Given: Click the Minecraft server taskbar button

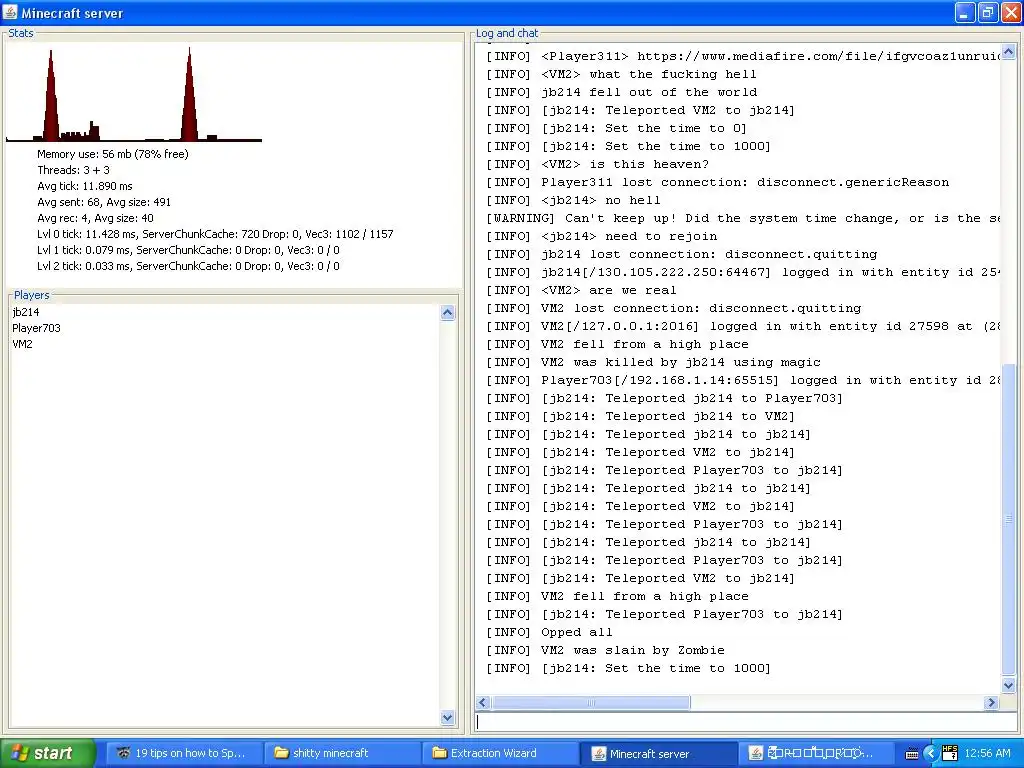Looking at the screenshot, I should [x=658, y=753].
